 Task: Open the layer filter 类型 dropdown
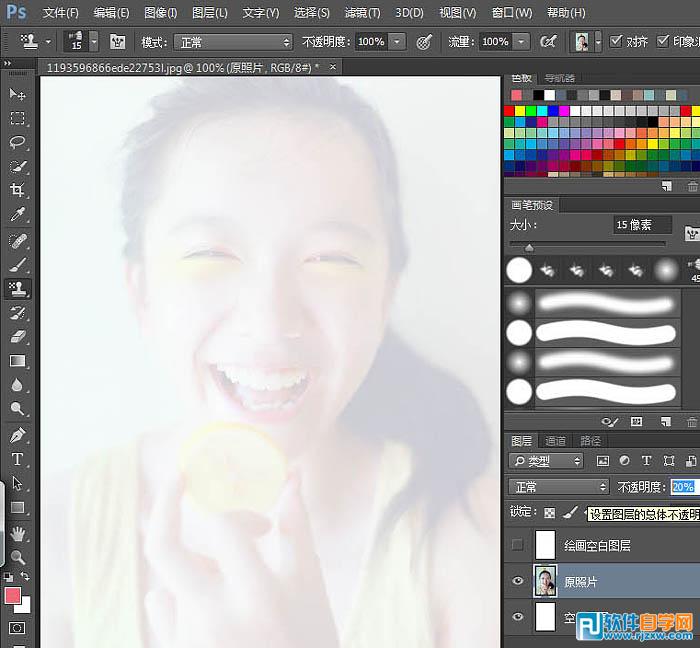(x=546, y=461)
